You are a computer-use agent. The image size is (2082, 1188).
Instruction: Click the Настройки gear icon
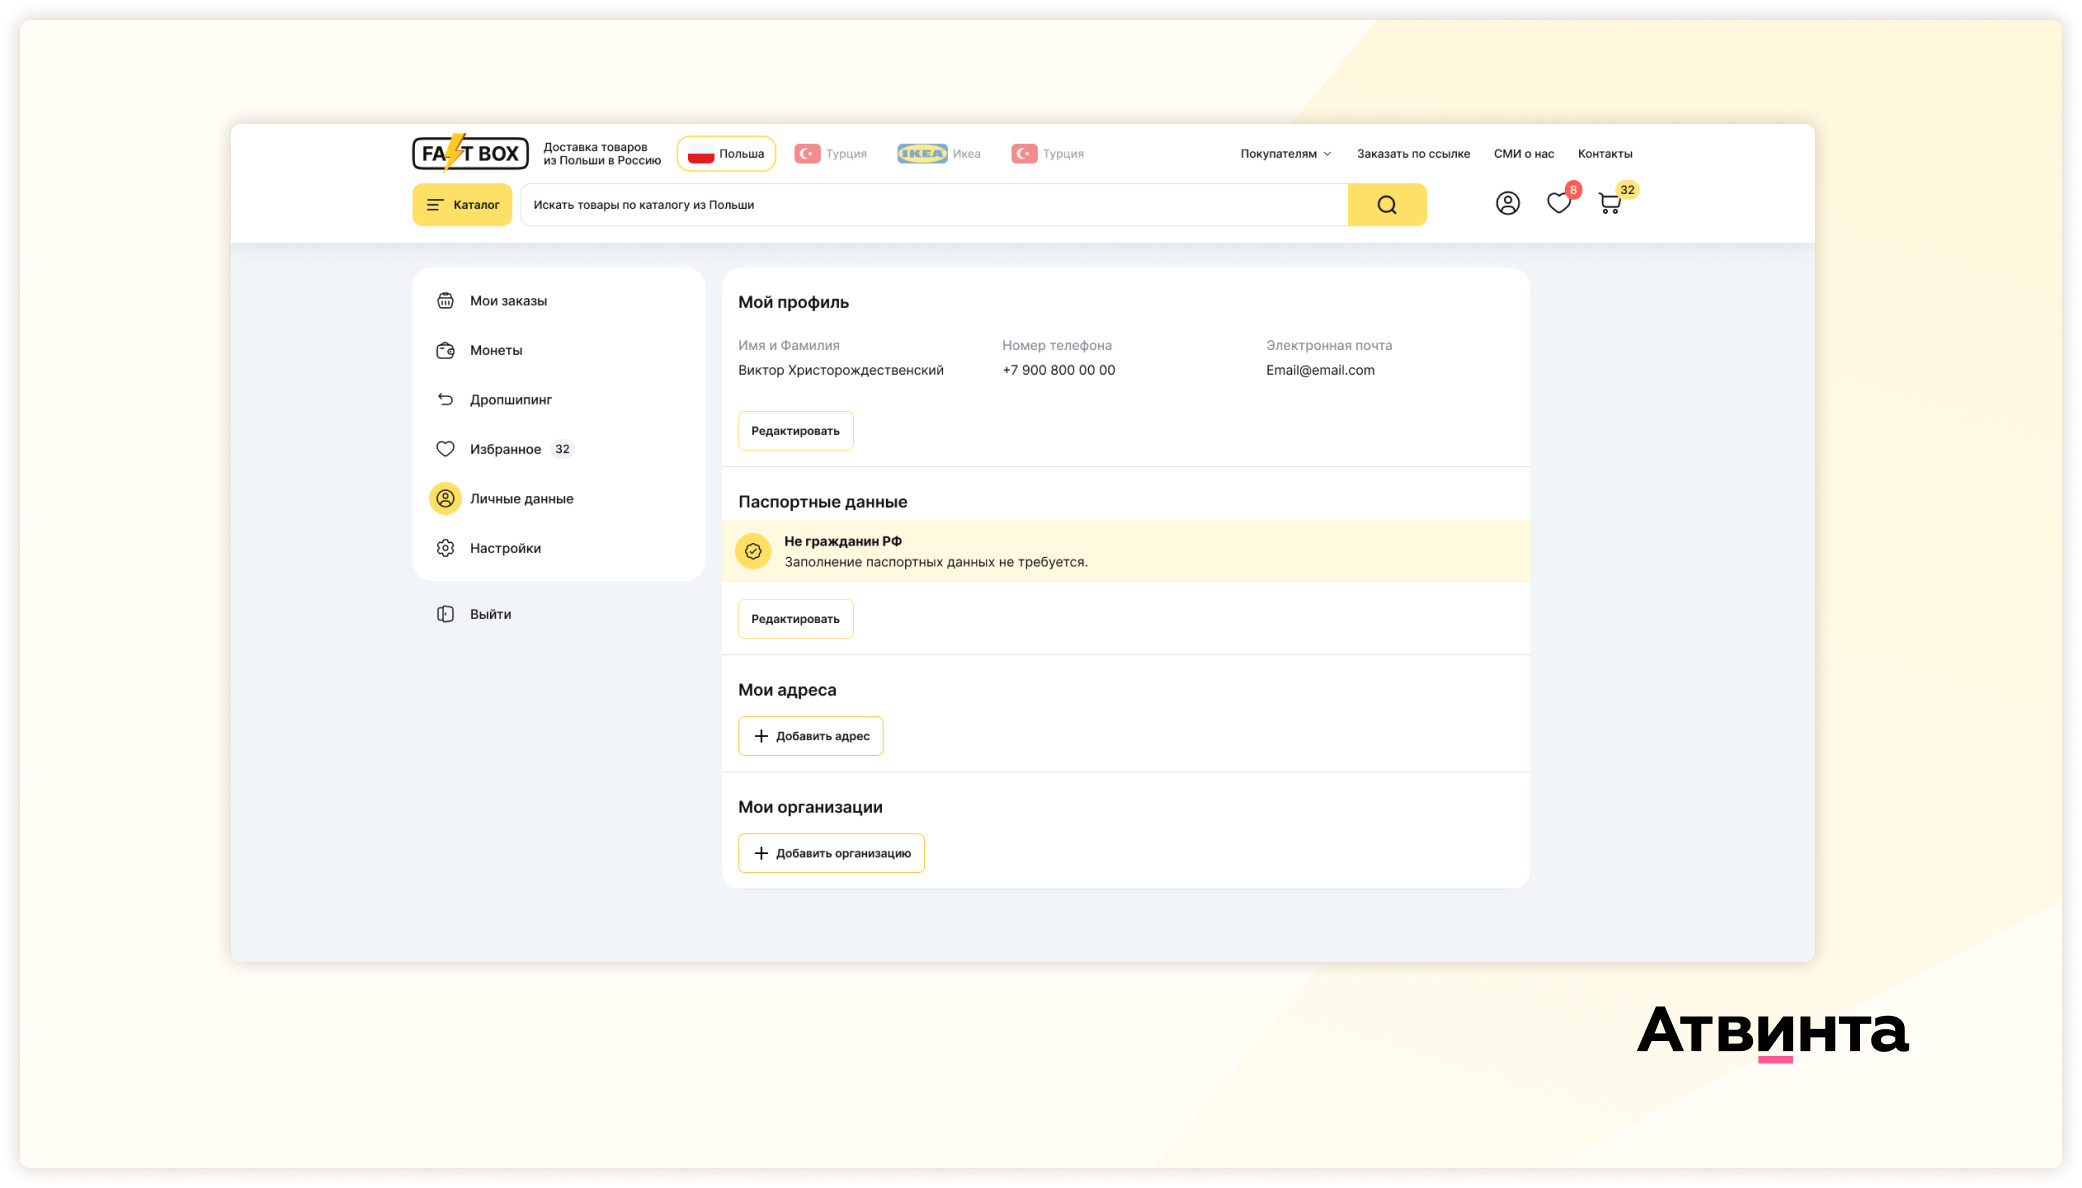445,548
